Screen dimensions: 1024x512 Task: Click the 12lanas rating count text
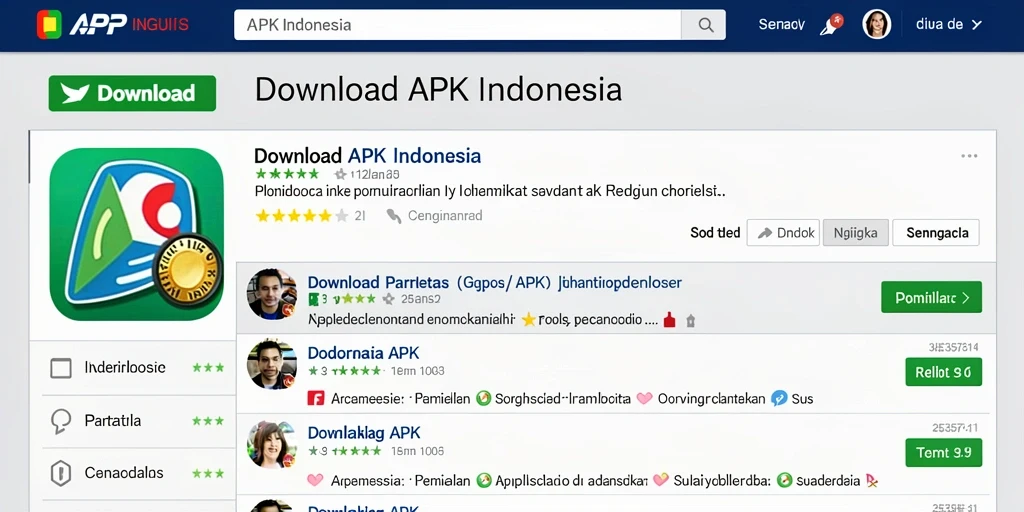click(x=375, y=174)
